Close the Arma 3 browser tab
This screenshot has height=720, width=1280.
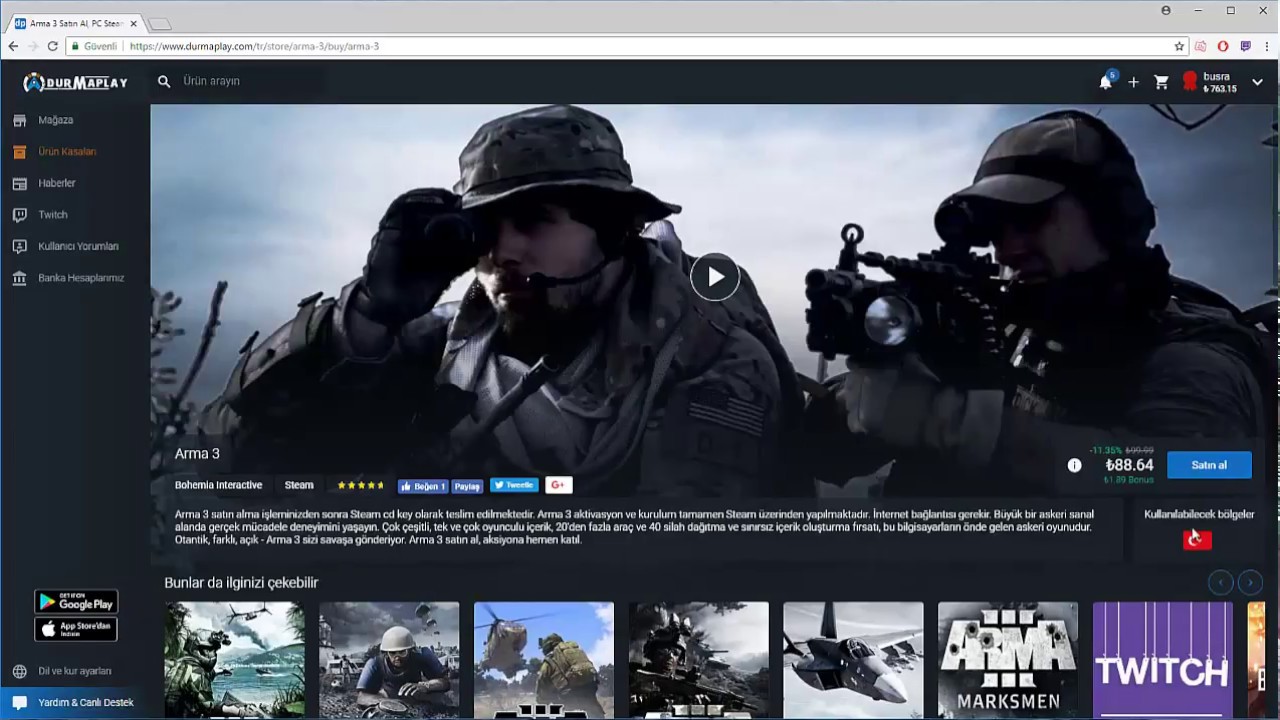click(x=133, y=23)
